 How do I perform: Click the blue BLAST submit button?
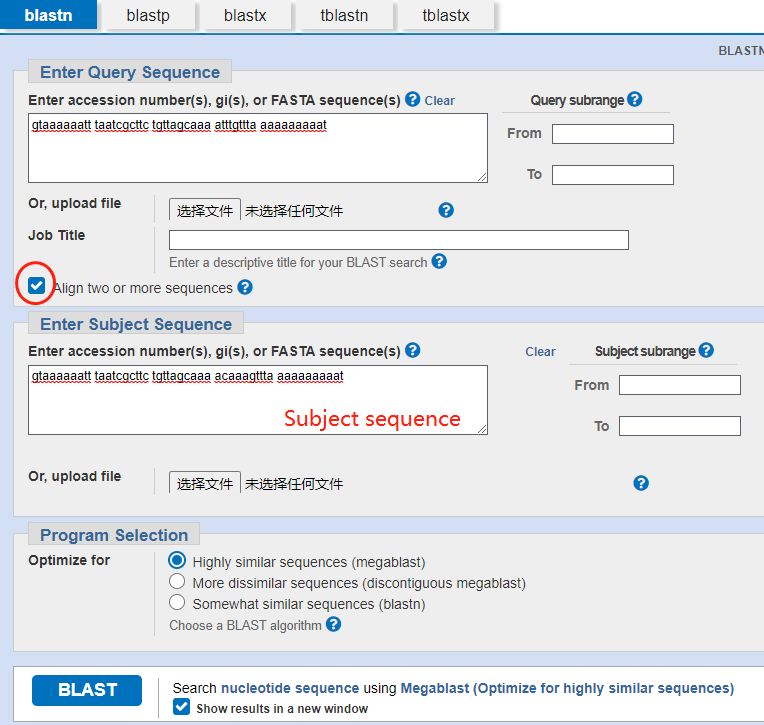coord(87,690)
